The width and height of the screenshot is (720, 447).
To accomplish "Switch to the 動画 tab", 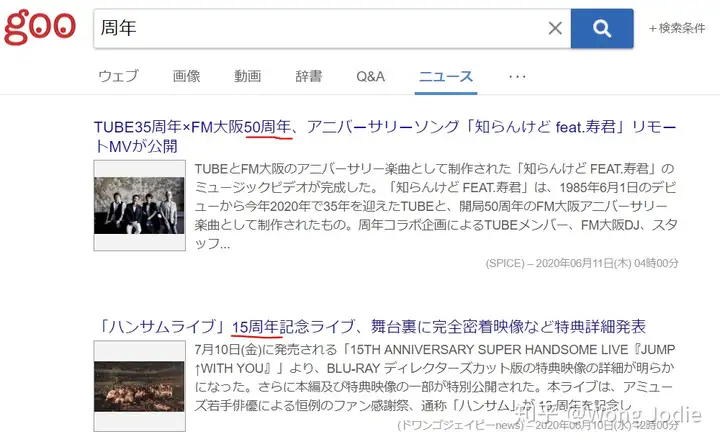I will (x=248, y=76).
